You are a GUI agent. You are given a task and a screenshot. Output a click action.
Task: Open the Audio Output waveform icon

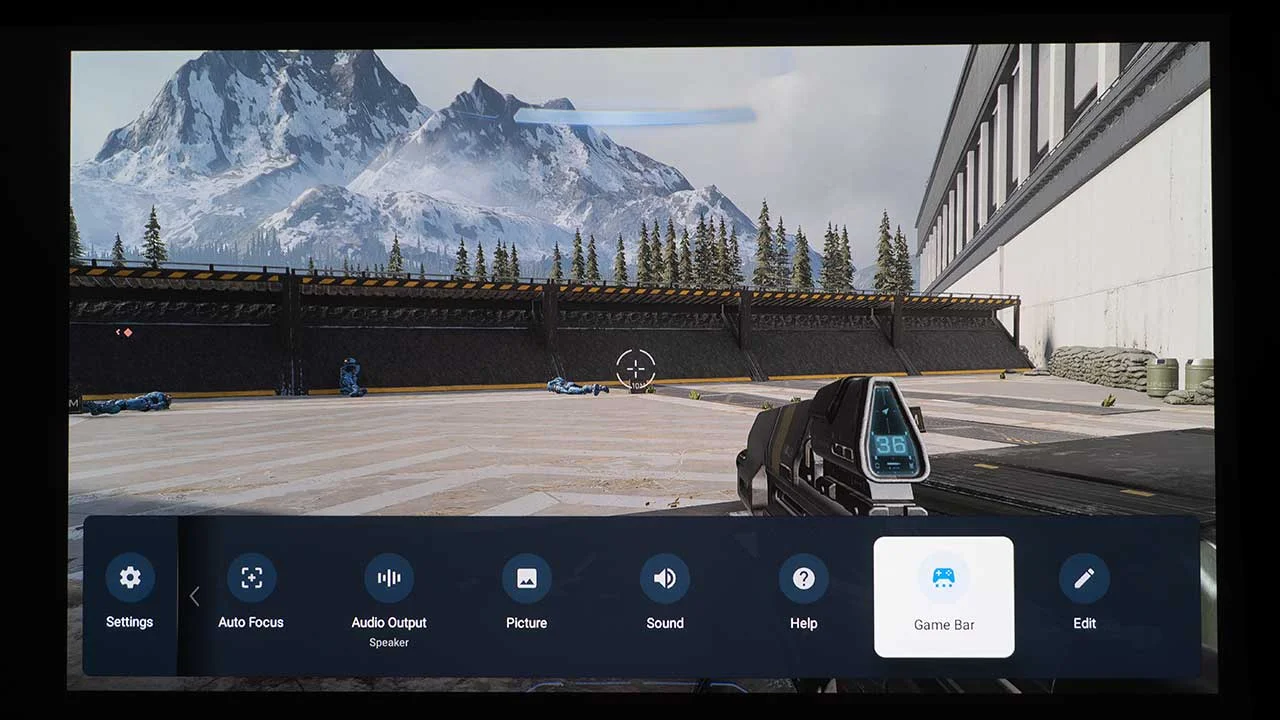click(389, 578)
